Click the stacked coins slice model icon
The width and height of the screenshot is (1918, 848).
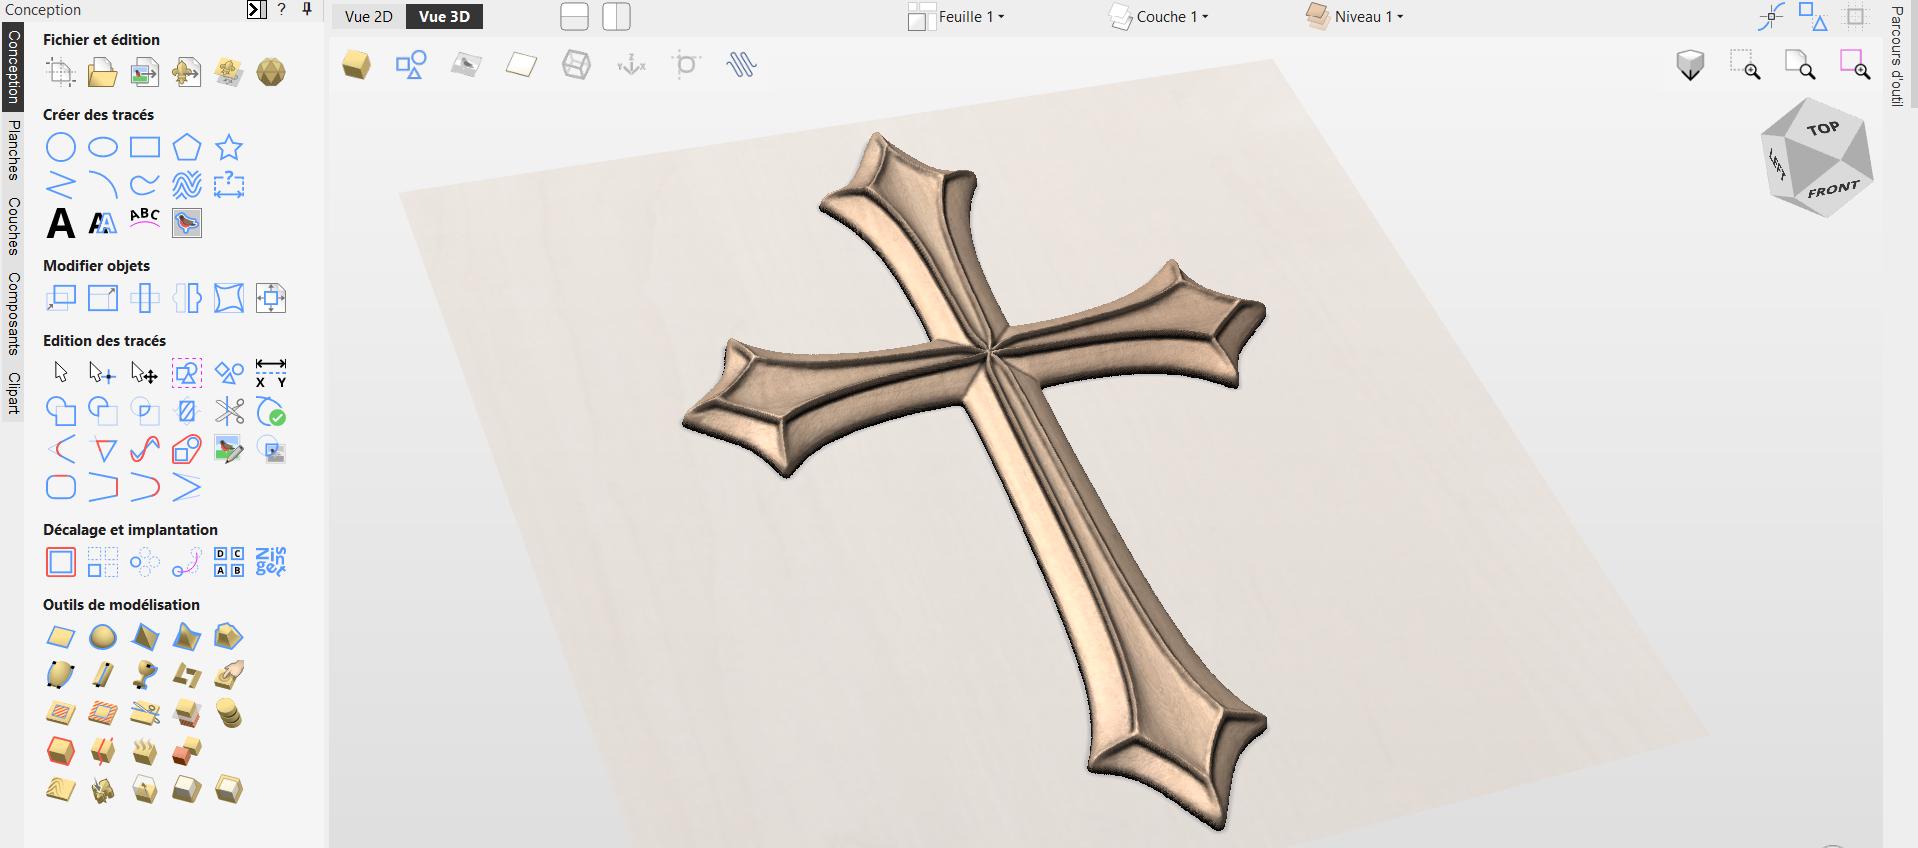(x=229, y=713)
